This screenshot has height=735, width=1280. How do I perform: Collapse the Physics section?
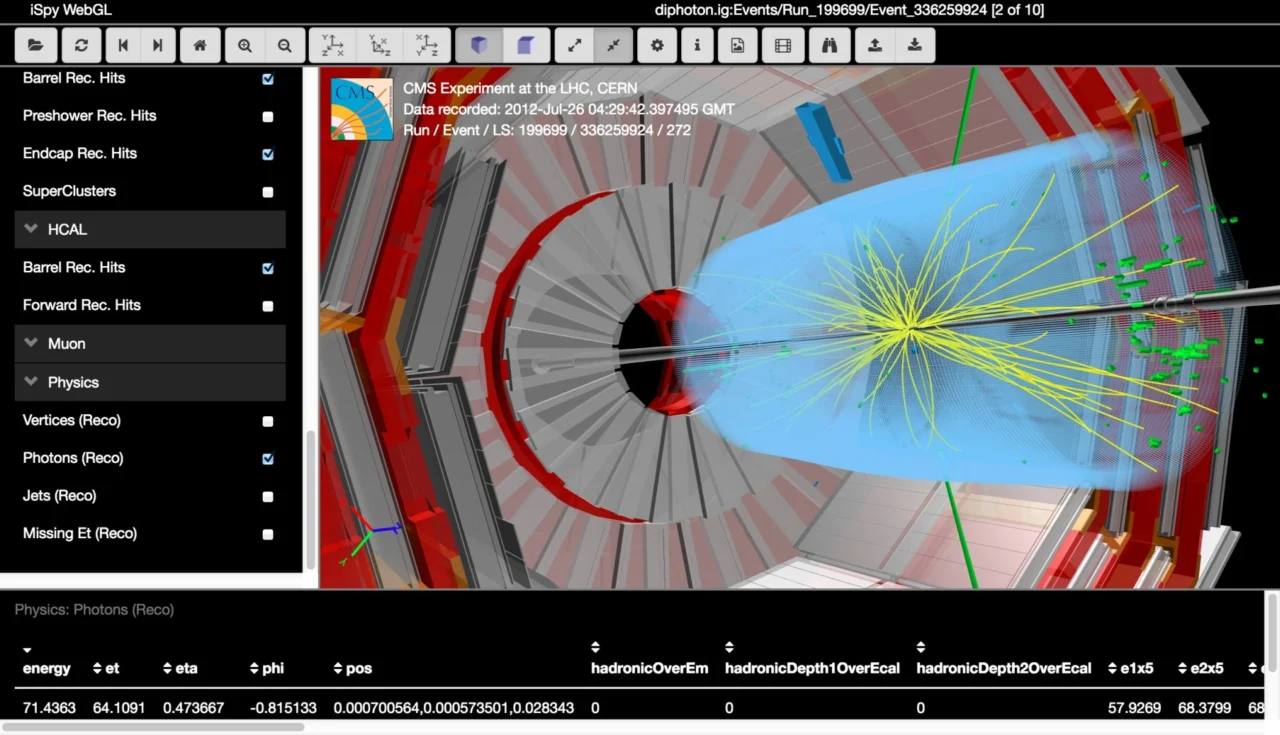(x=150, y=382)
